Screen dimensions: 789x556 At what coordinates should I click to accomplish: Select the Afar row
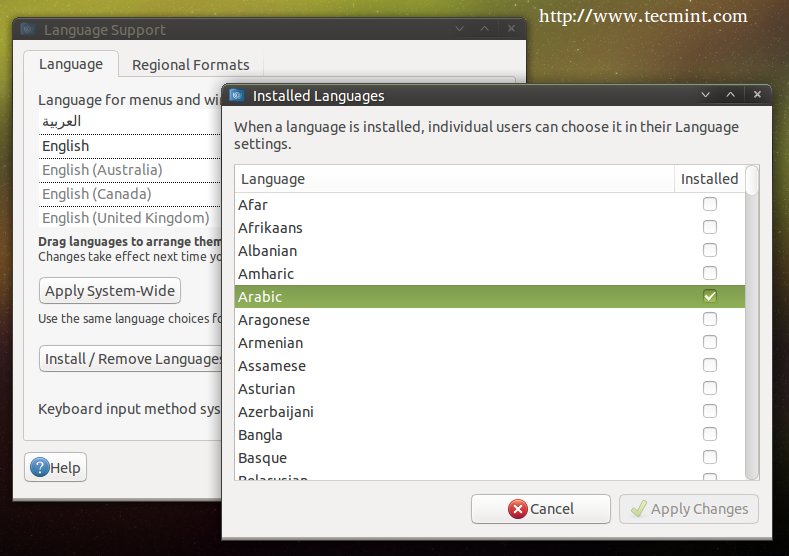pos(490,205)
